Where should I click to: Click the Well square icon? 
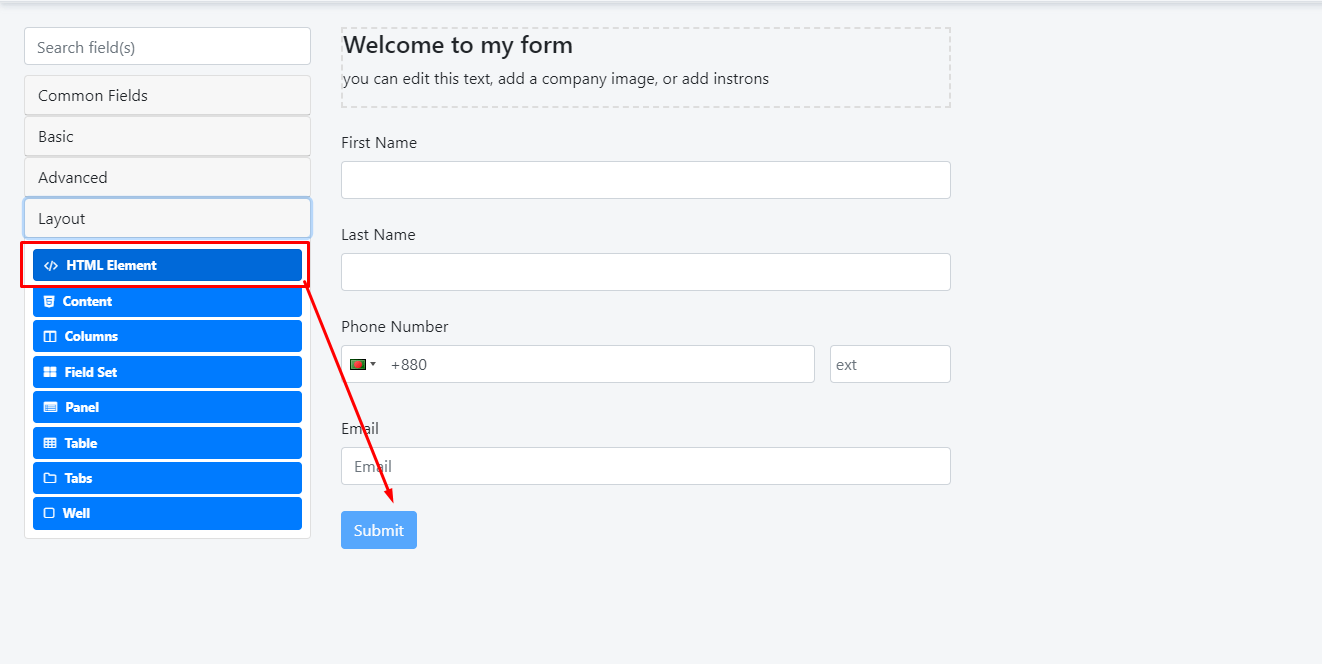pyautogui.click(x=49, y=513)
